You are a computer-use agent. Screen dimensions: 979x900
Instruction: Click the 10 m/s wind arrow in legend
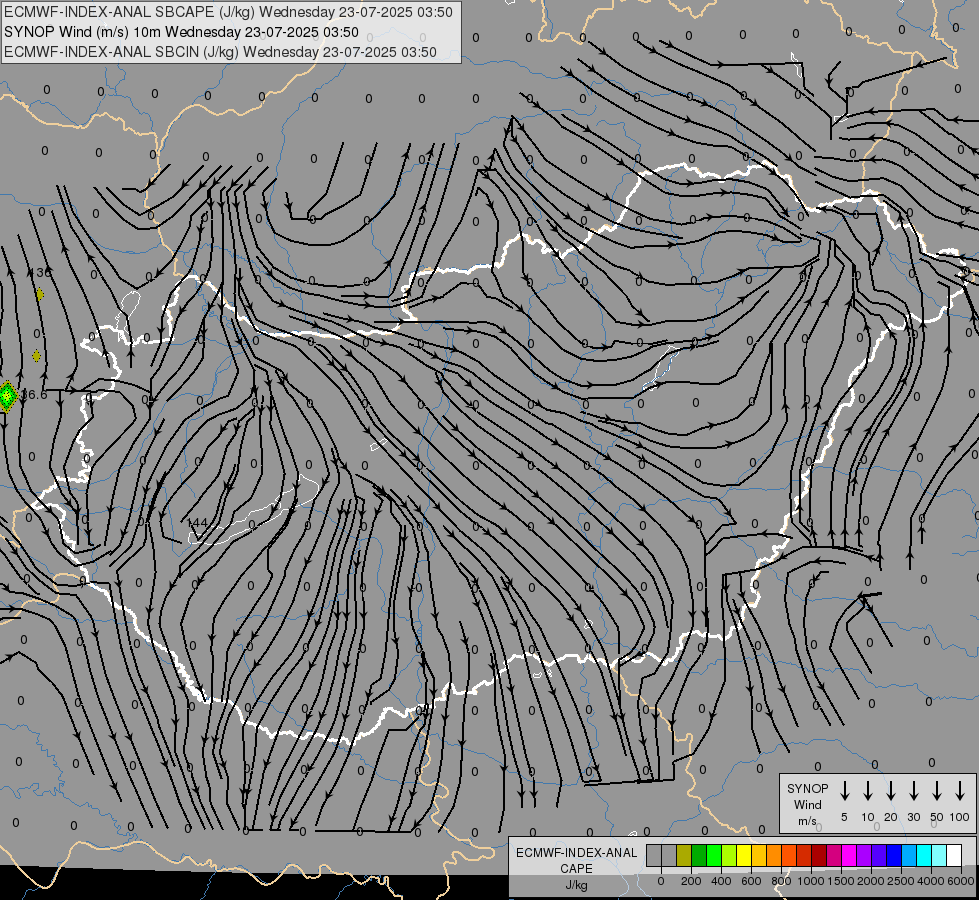[868, 791]
